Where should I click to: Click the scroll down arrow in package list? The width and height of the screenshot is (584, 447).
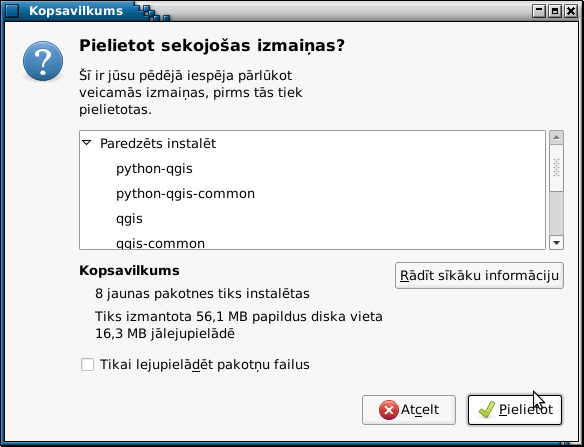coord(556,243)
